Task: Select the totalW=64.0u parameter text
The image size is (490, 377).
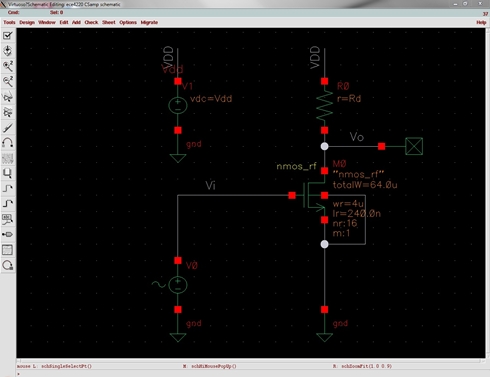Action: tap(365, 185)
